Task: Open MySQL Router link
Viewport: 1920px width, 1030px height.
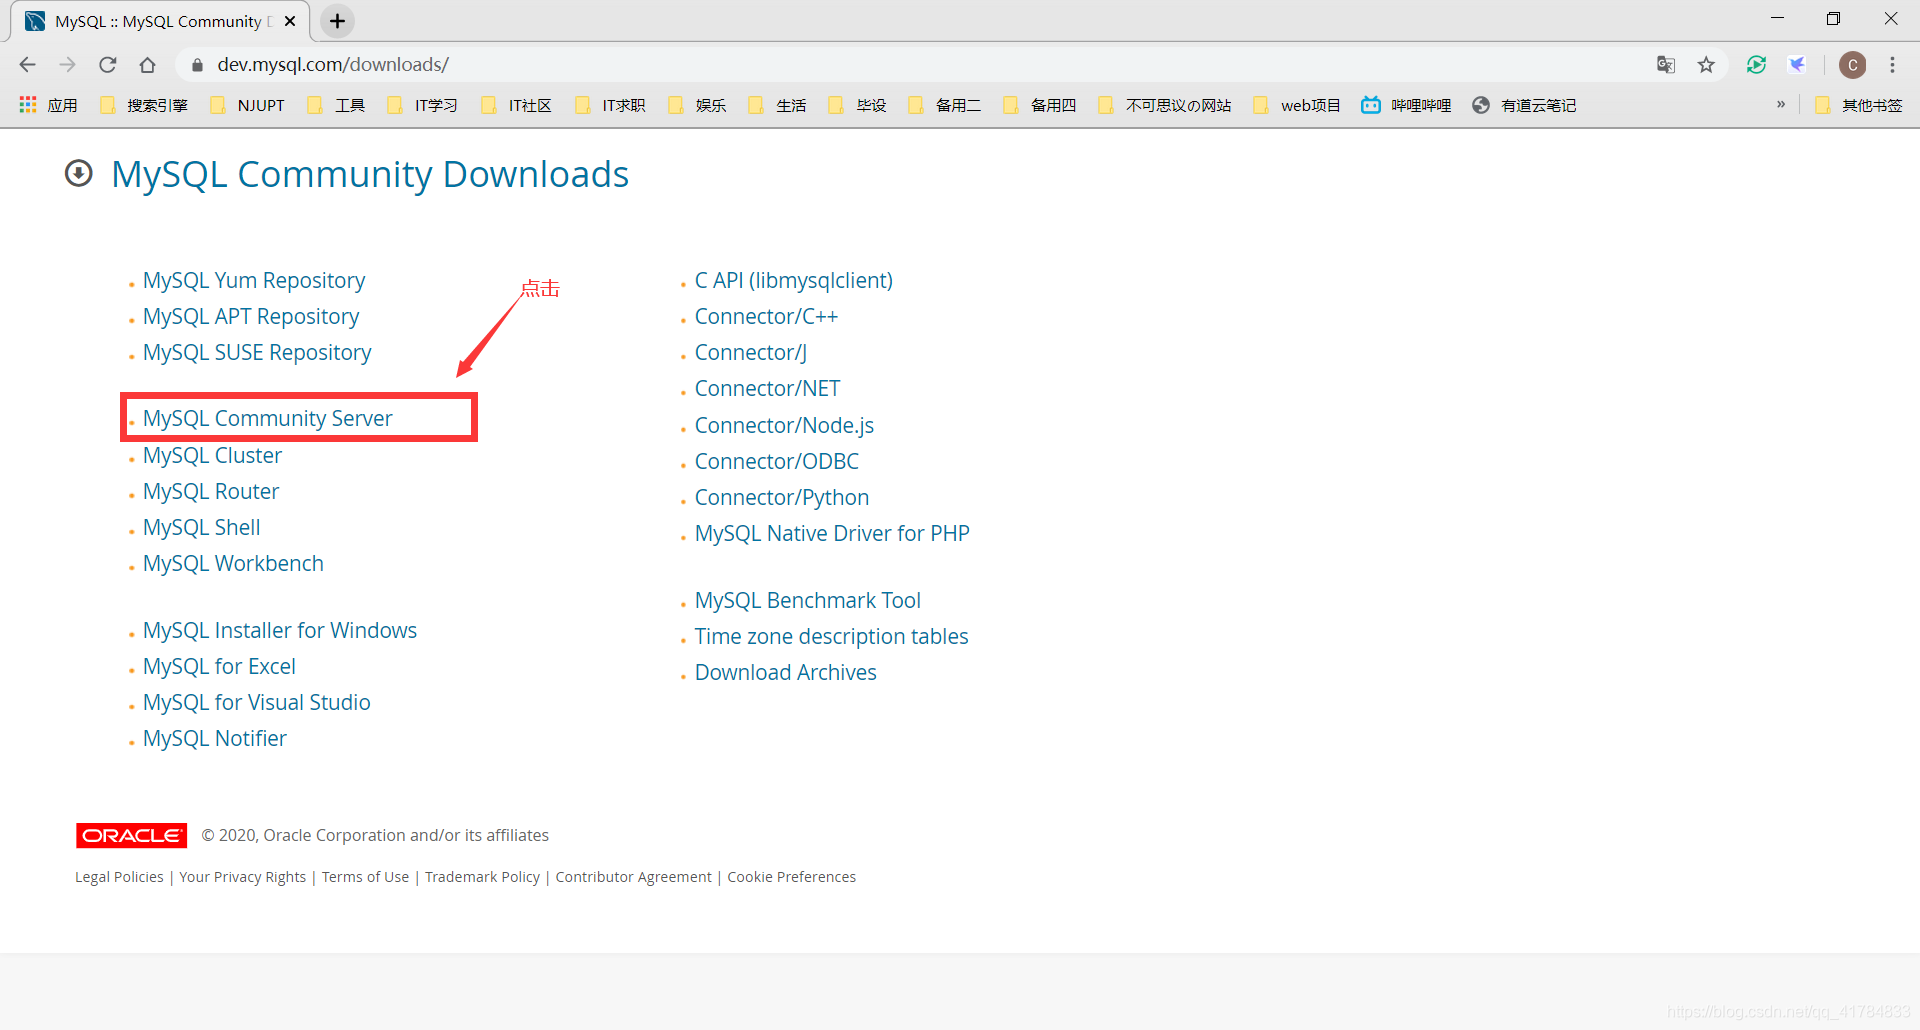Action: coord(211,491)
